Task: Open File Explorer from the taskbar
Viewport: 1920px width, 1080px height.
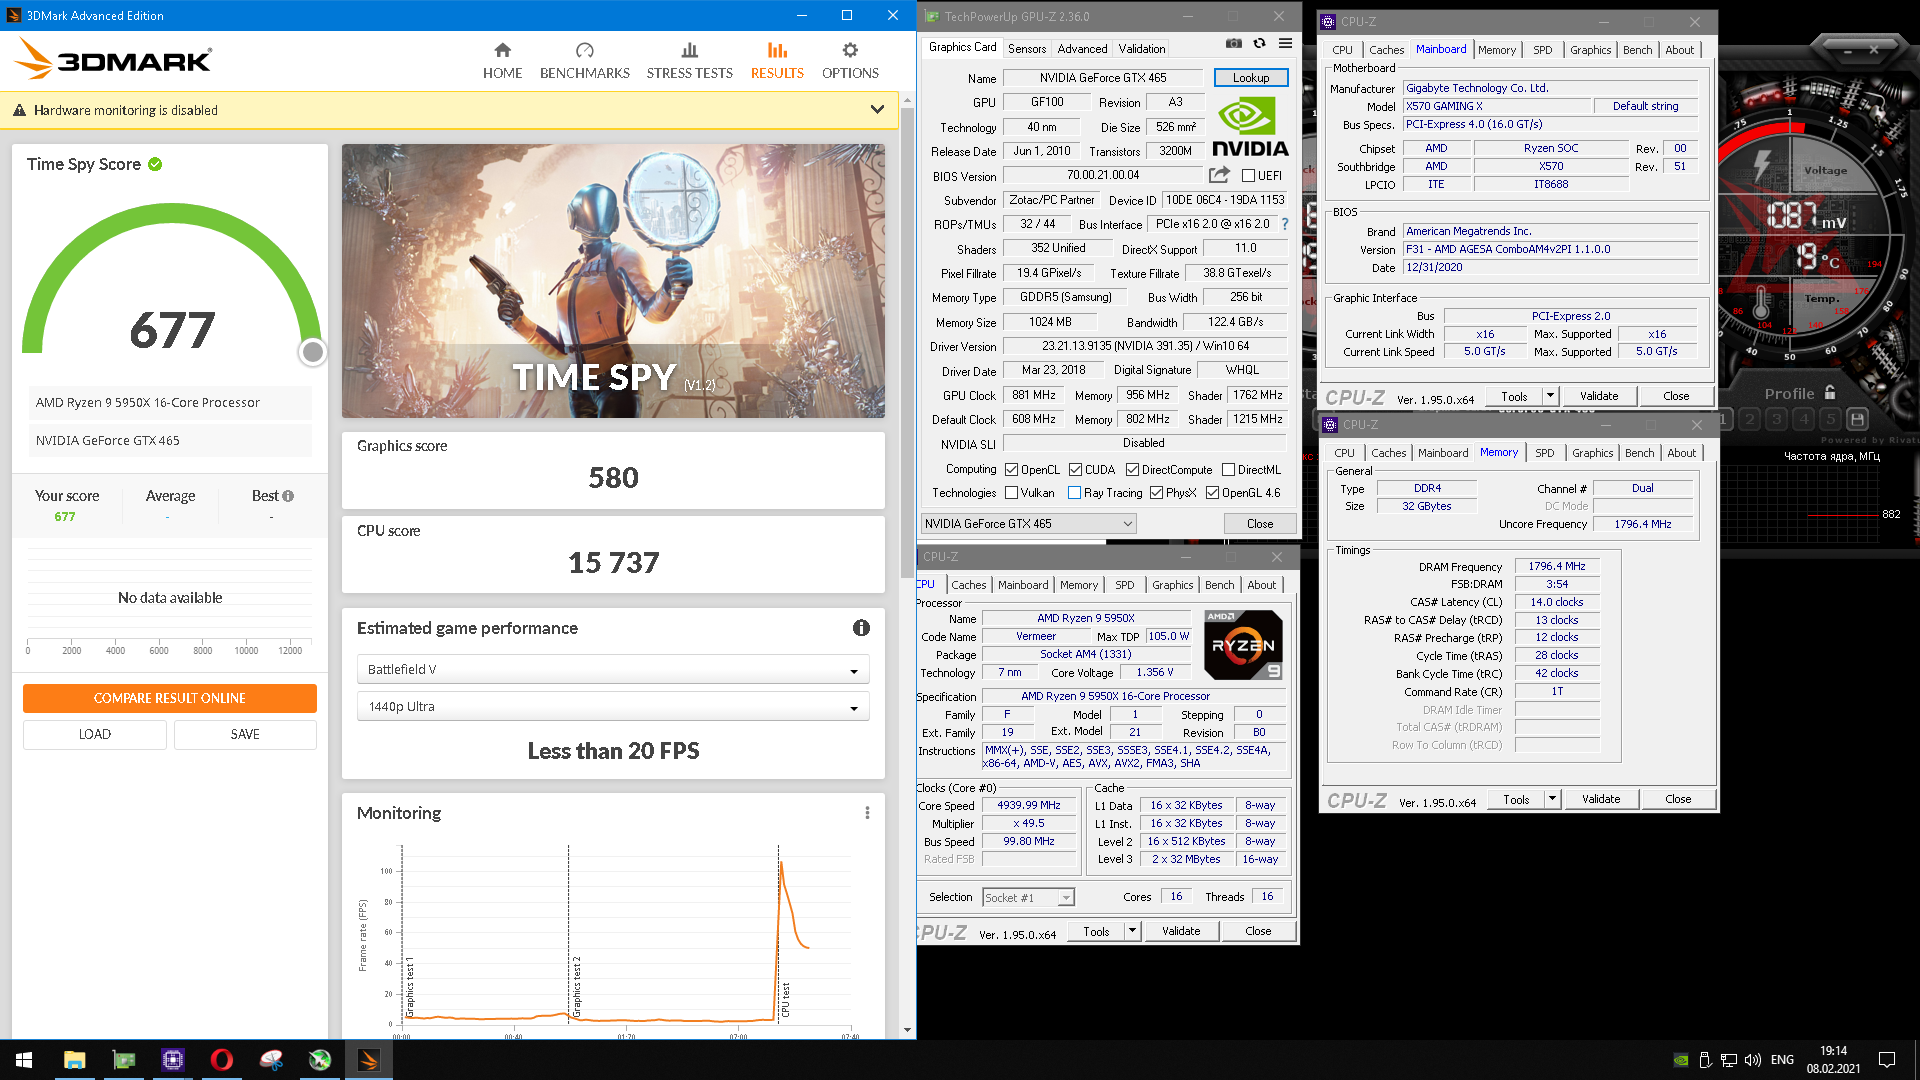Action: click(x=74, y=1060)
